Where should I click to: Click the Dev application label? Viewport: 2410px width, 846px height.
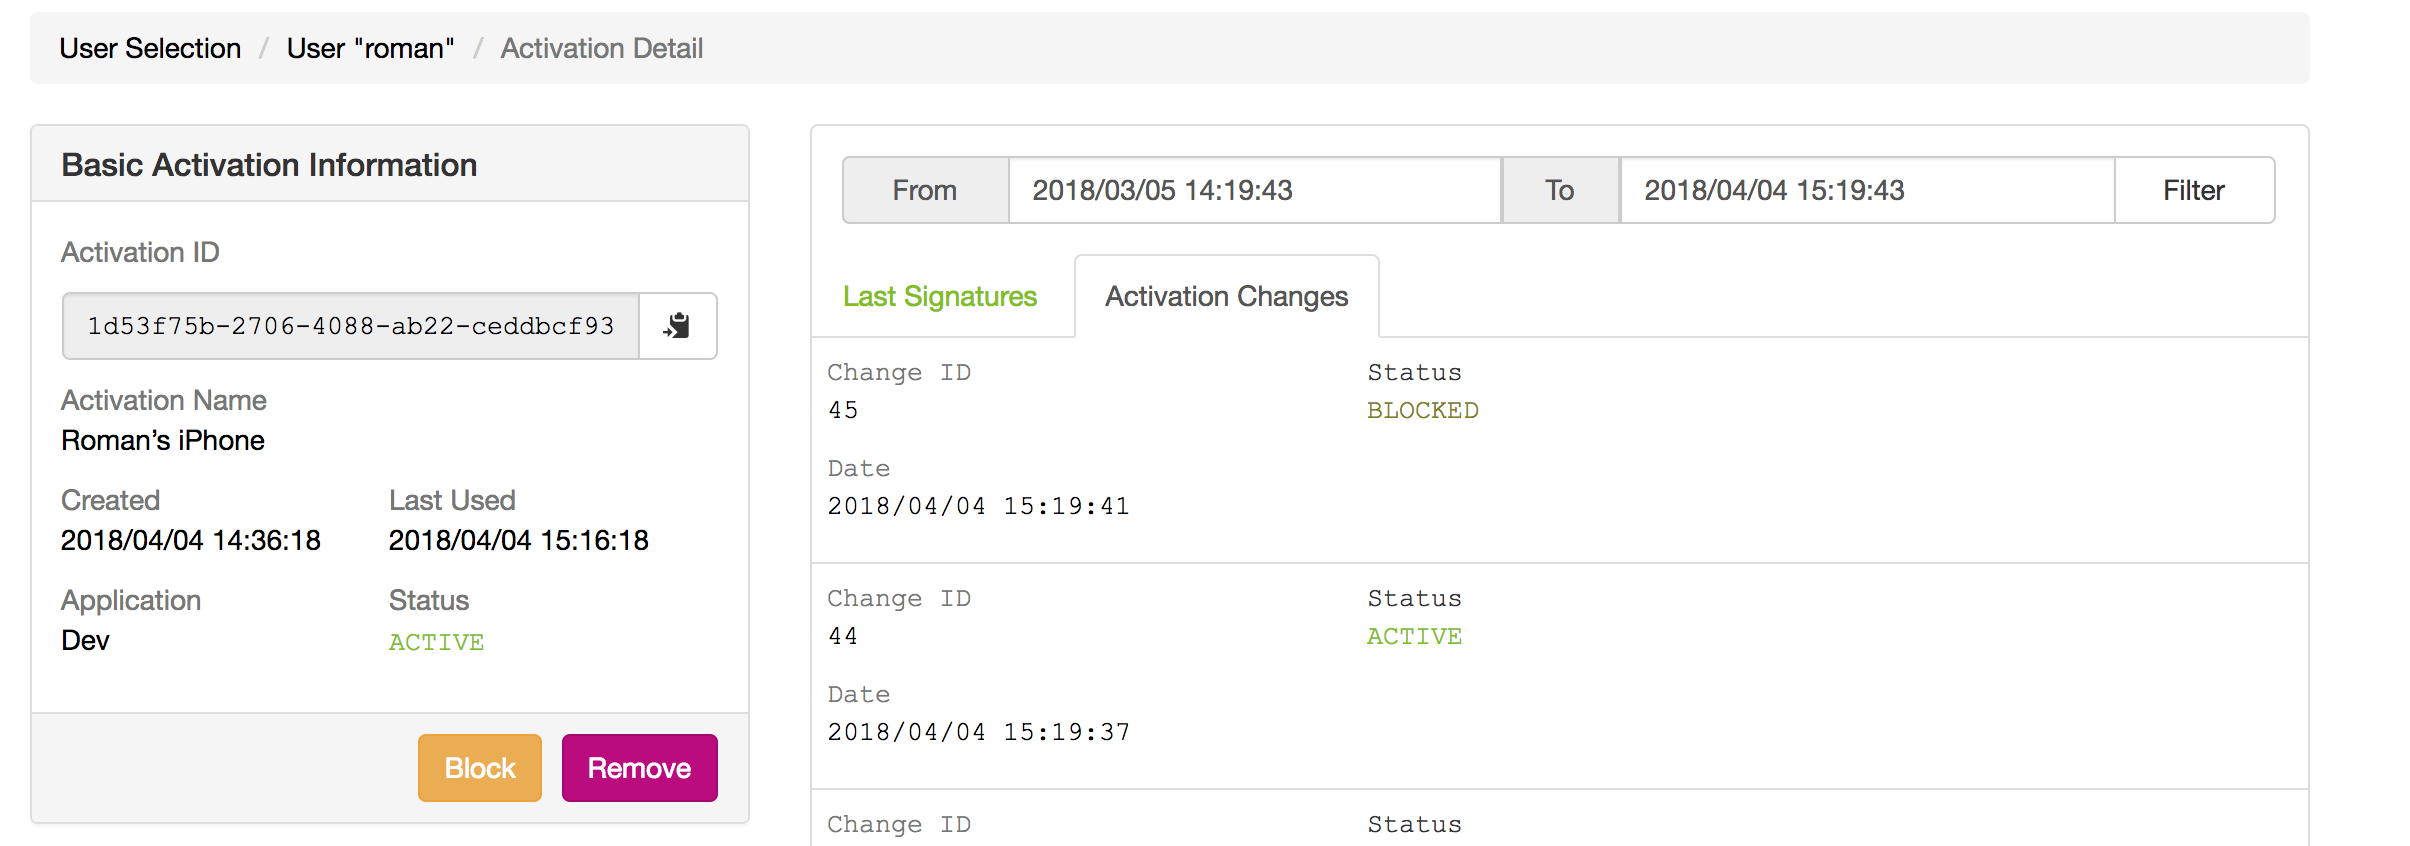(x=85, y=640)
